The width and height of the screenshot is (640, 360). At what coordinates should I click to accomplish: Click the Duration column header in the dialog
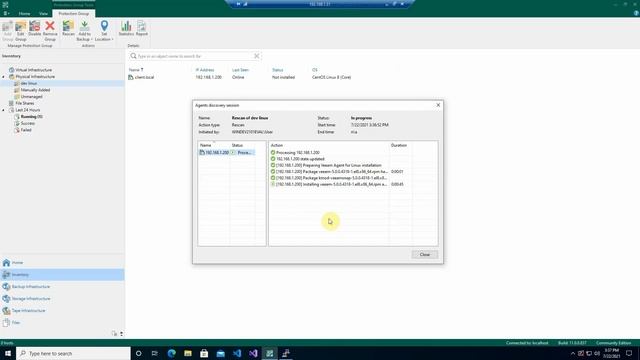point(399,145)
